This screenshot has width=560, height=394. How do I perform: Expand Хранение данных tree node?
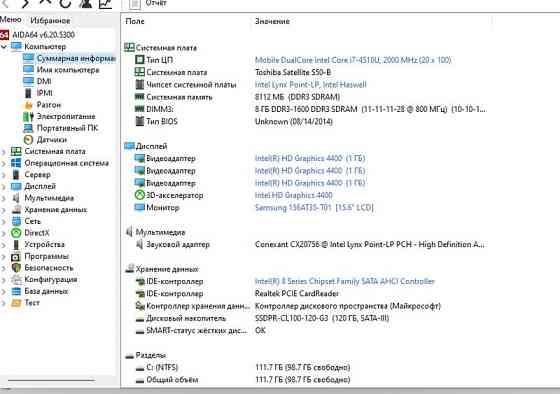(x=4, y=210)
